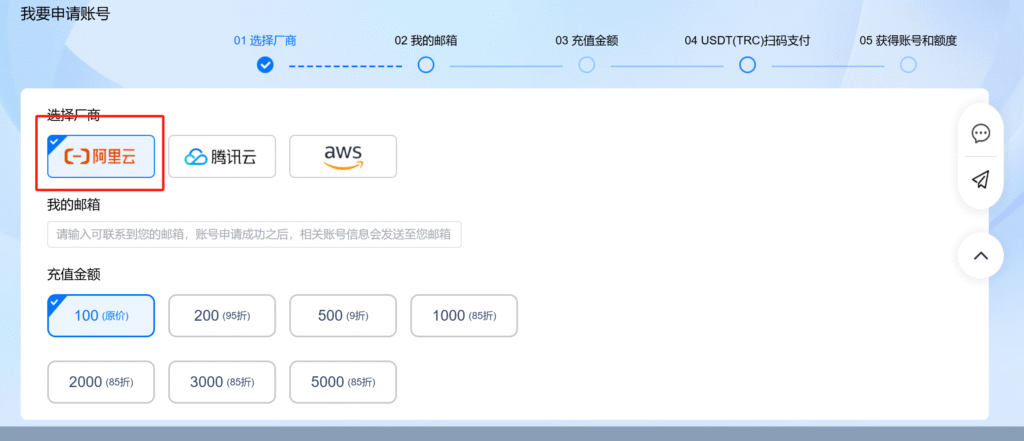Click the 03 充值金额 step label
1024x441 pixels.
586,41
